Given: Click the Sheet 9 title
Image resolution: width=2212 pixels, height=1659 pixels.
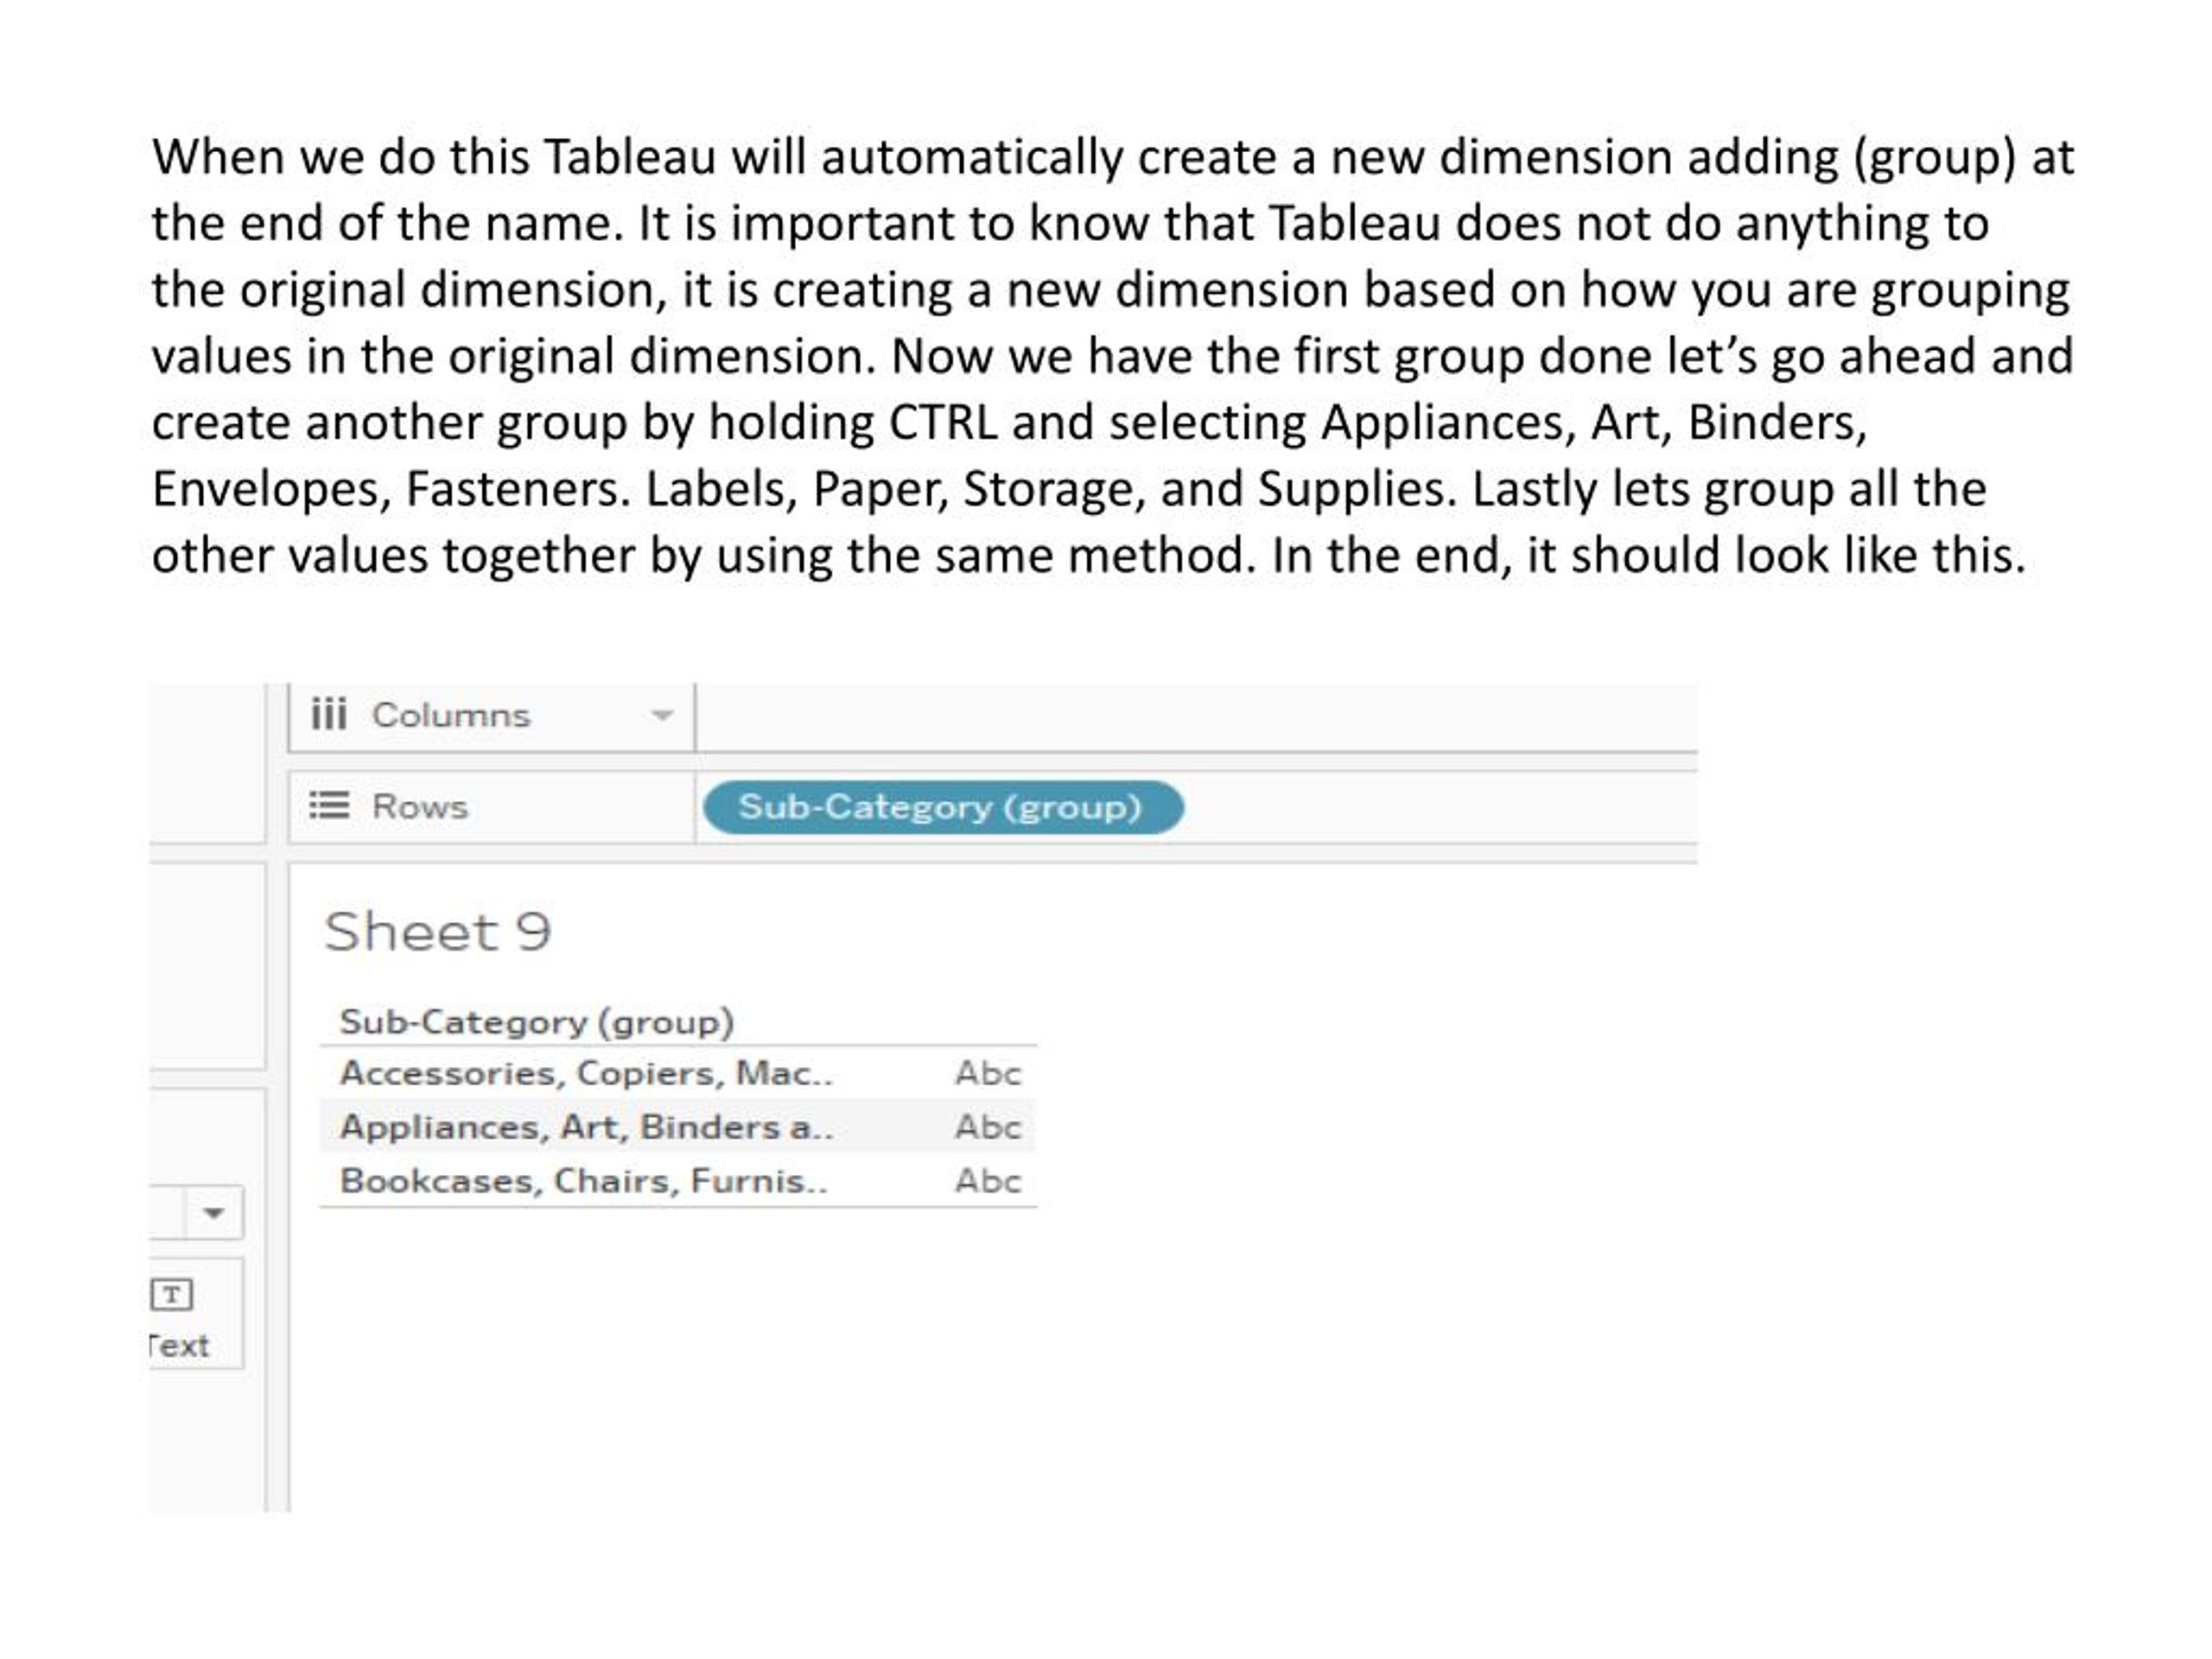Looking at the screenshot, I should [438, 931].
